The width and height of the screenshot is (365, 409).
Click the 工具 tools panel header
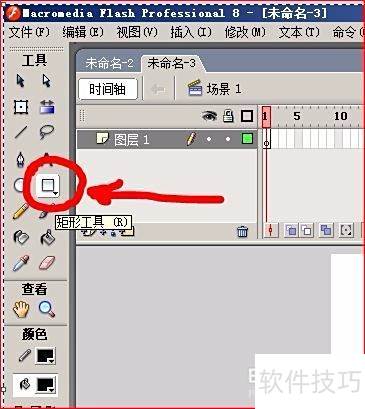[35, 60]
